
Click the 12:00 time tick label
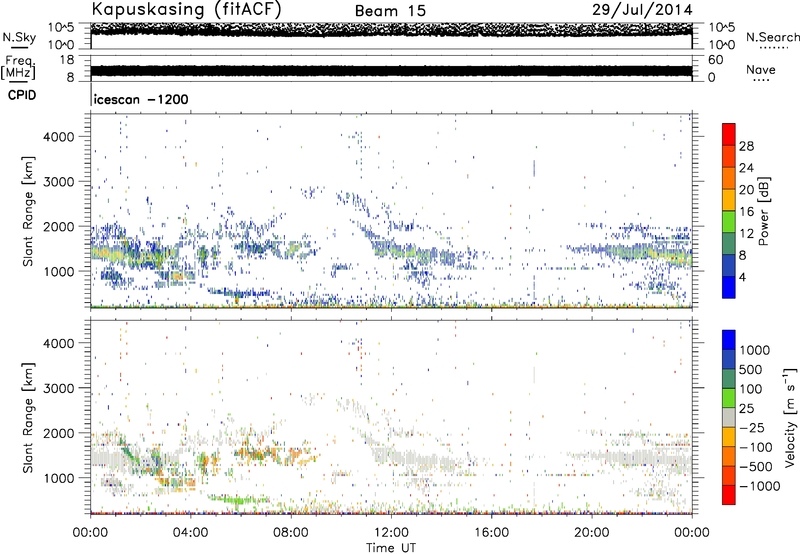(x=391, y=533)
